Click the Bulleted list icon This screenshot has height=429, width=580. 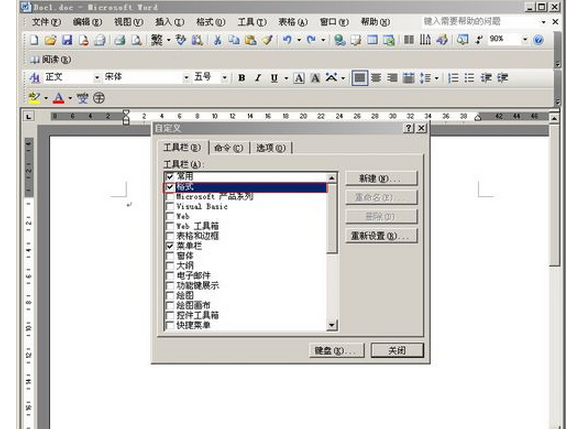(x=469, y=78)
